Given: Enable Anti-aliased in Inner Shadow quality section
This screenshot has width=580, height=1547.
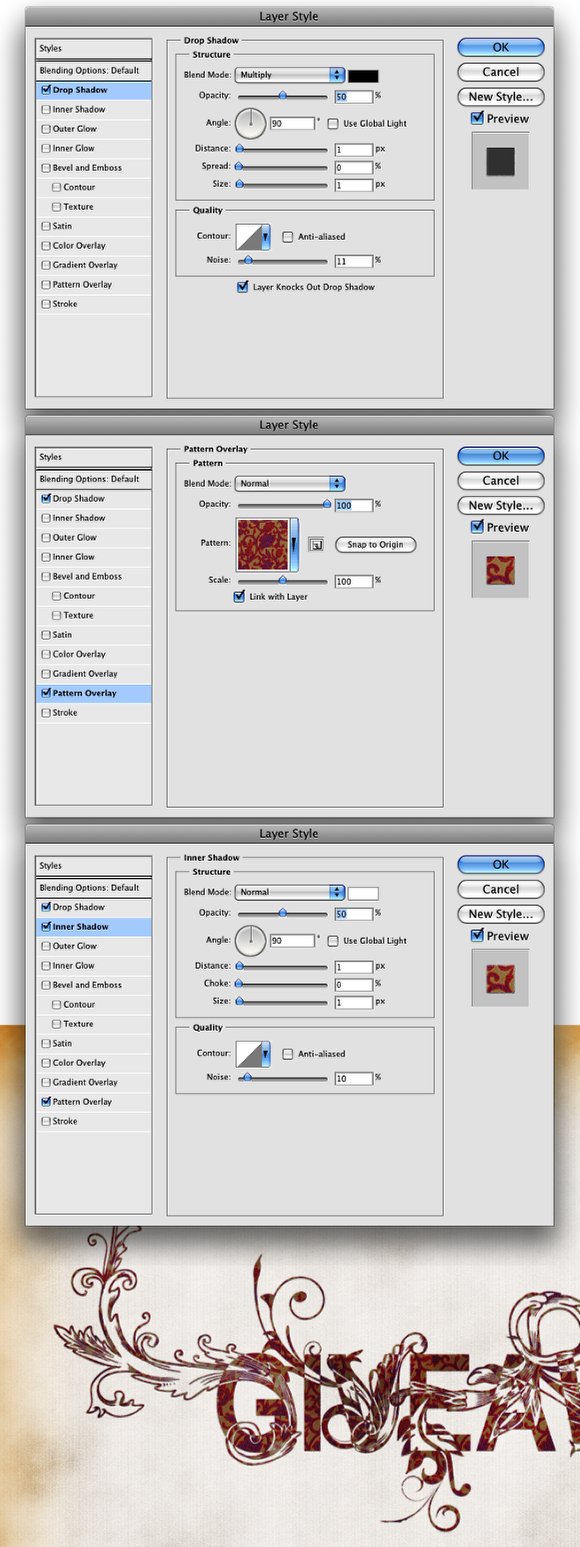Looking at the screenshot, I should [288, 1054].
